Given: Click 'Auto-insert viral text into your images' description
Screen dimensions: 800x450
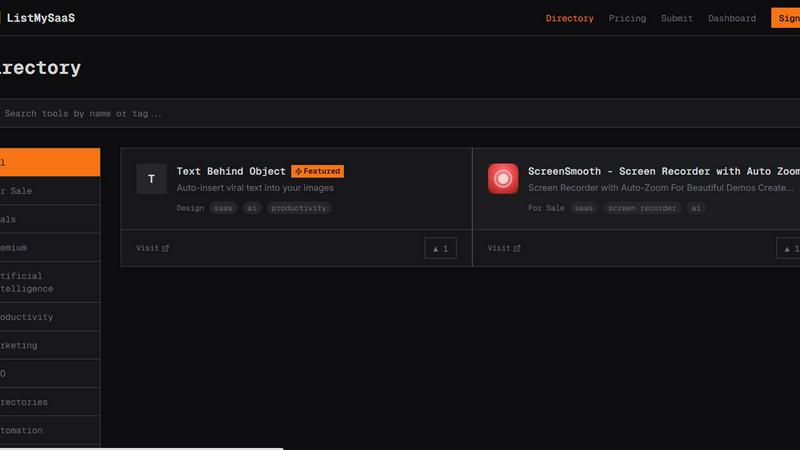Looking at the screenshot, I should (x=255, y=188).
